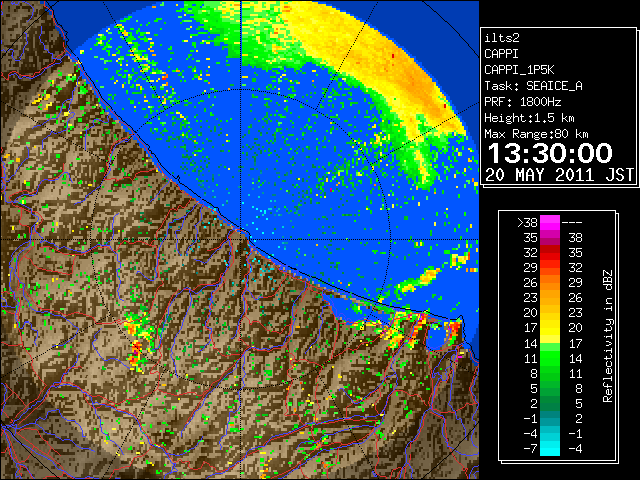Click the time stamp '13:30:00'
The image size is (640, 480).
tap(550, 153)
